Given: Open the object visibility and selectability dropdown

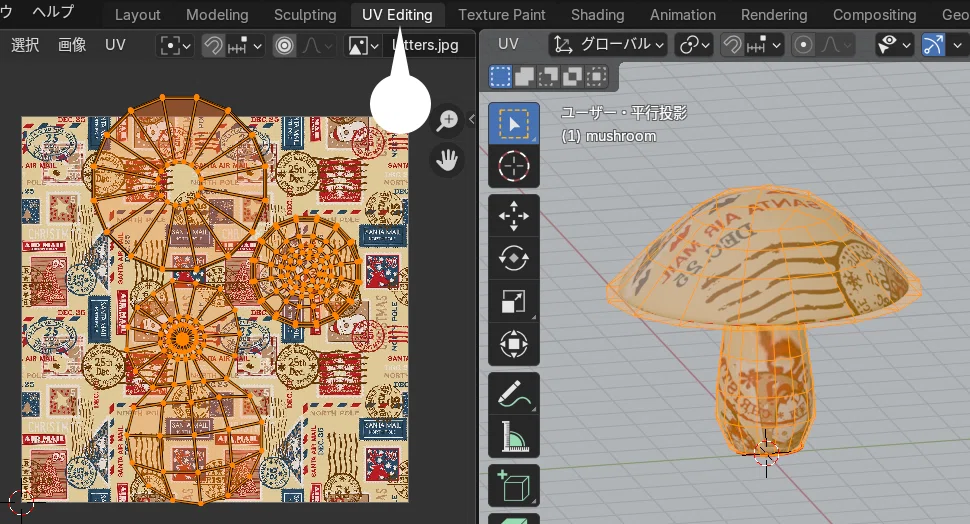Looking at the screenshot, I should pyautogui.click(x=895, y=45).
